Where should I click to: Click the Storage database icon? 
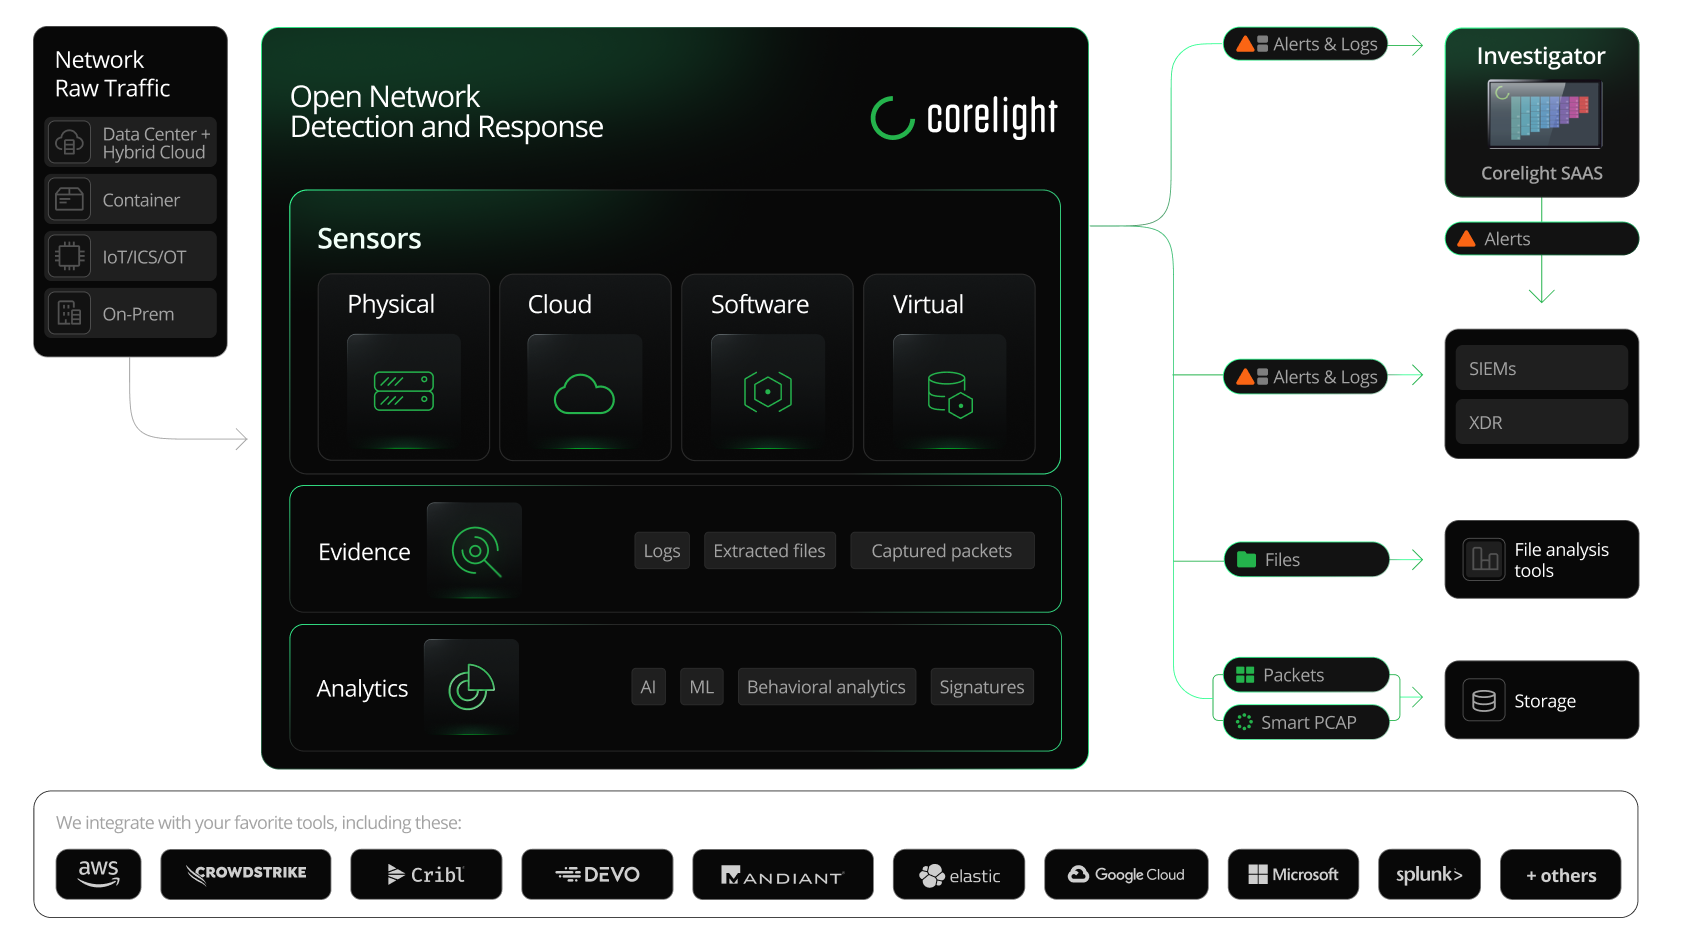pyautogui.click(x=1484, y=700)
